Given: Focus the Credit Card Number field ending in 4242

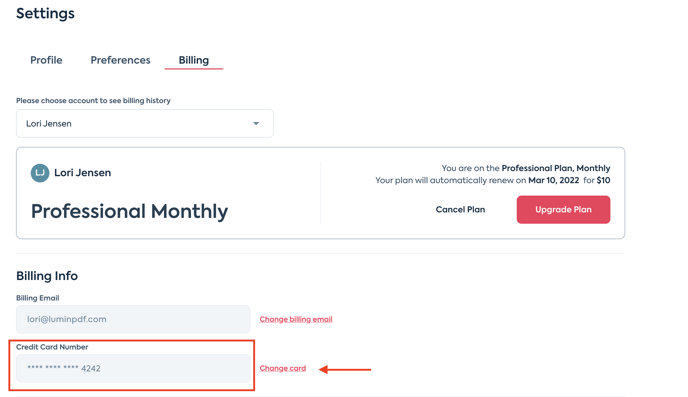Looking at the screenshot, I should click(x=133, y=368).
